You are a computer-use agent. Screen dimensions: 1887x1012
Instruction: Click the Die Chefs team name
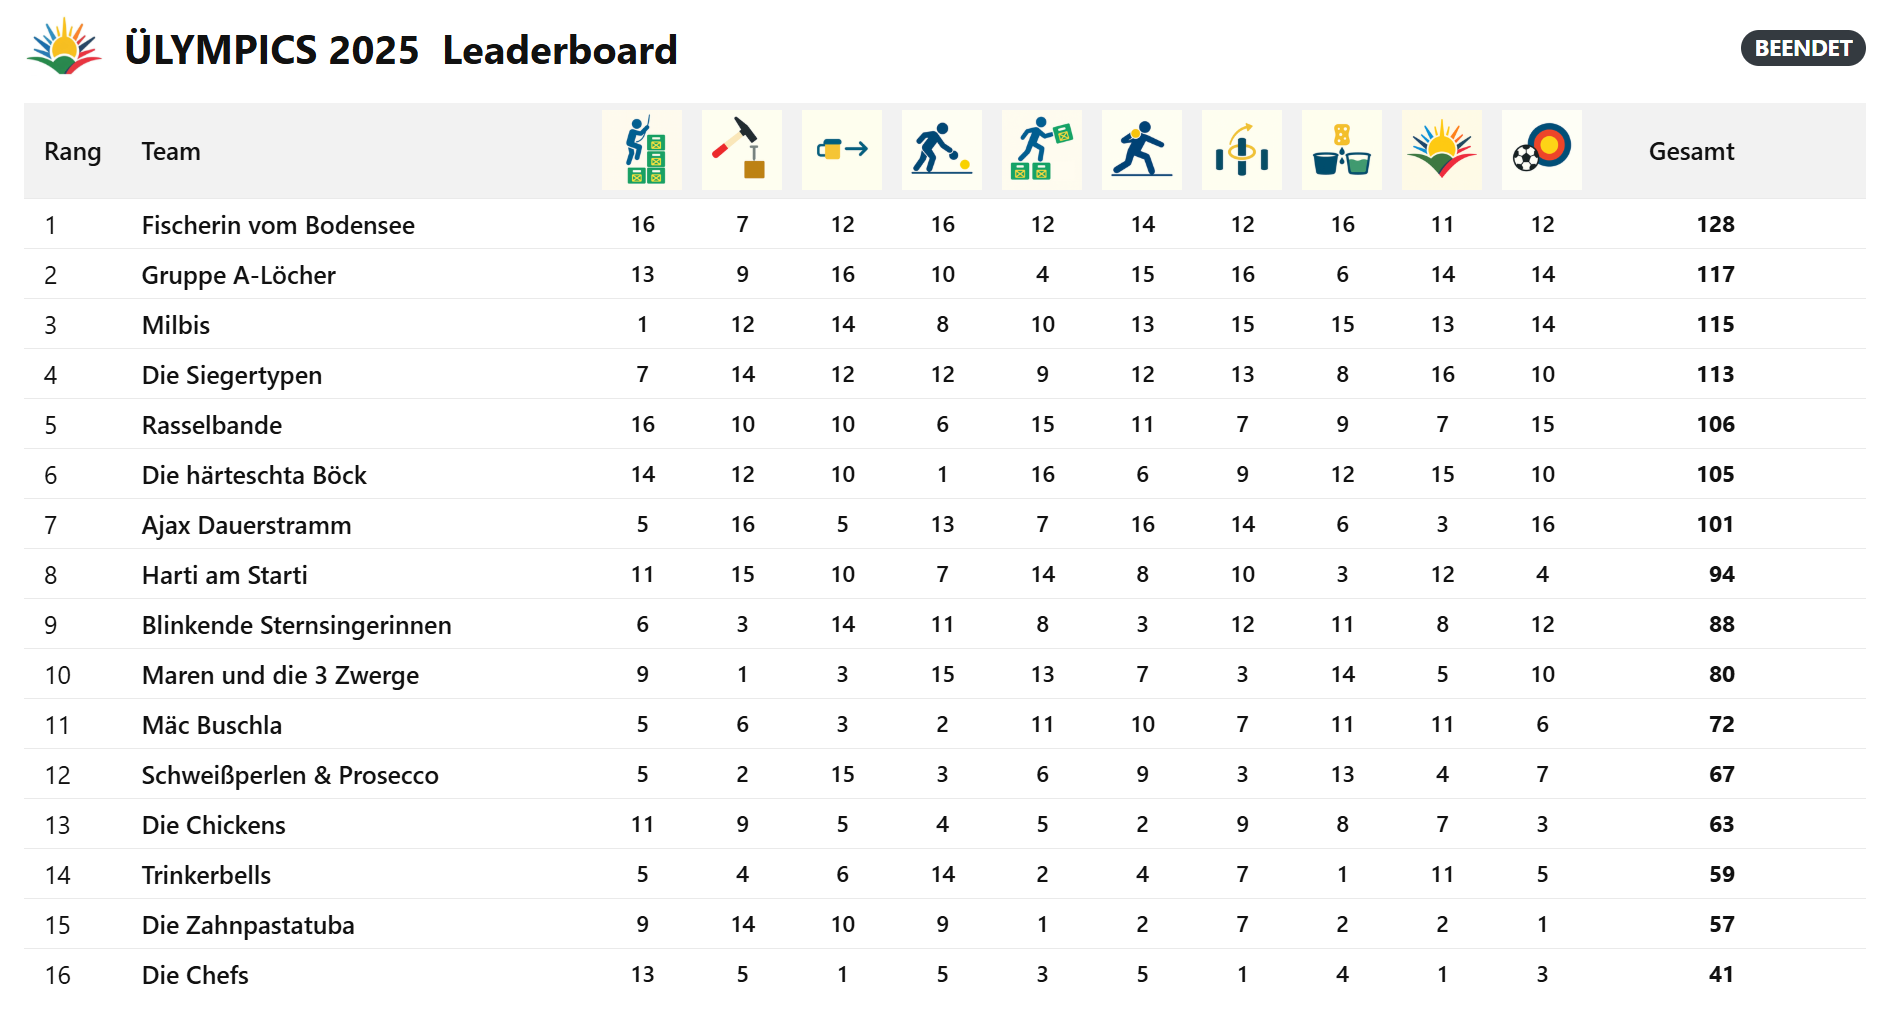click(x=195, y=975)
